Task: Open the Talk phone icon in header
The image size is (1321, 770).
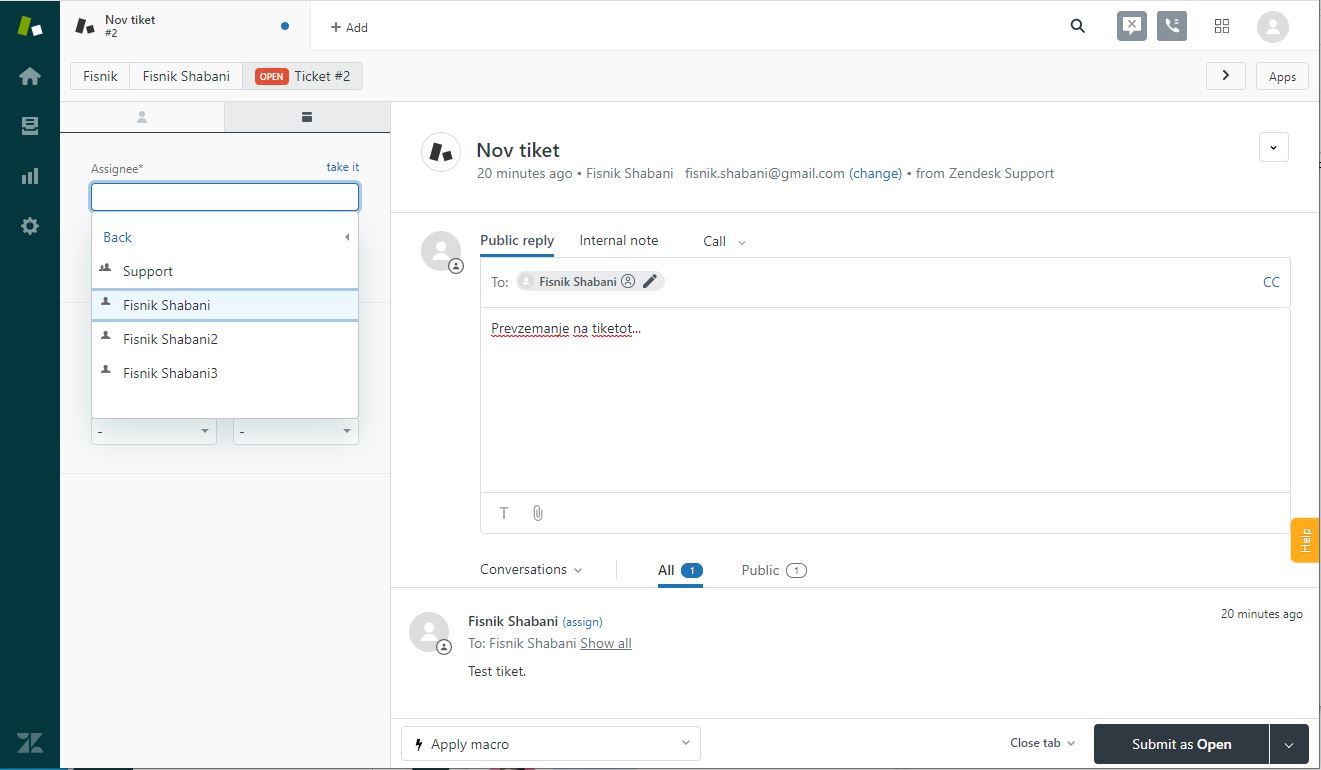Action: click(1172, 26)
